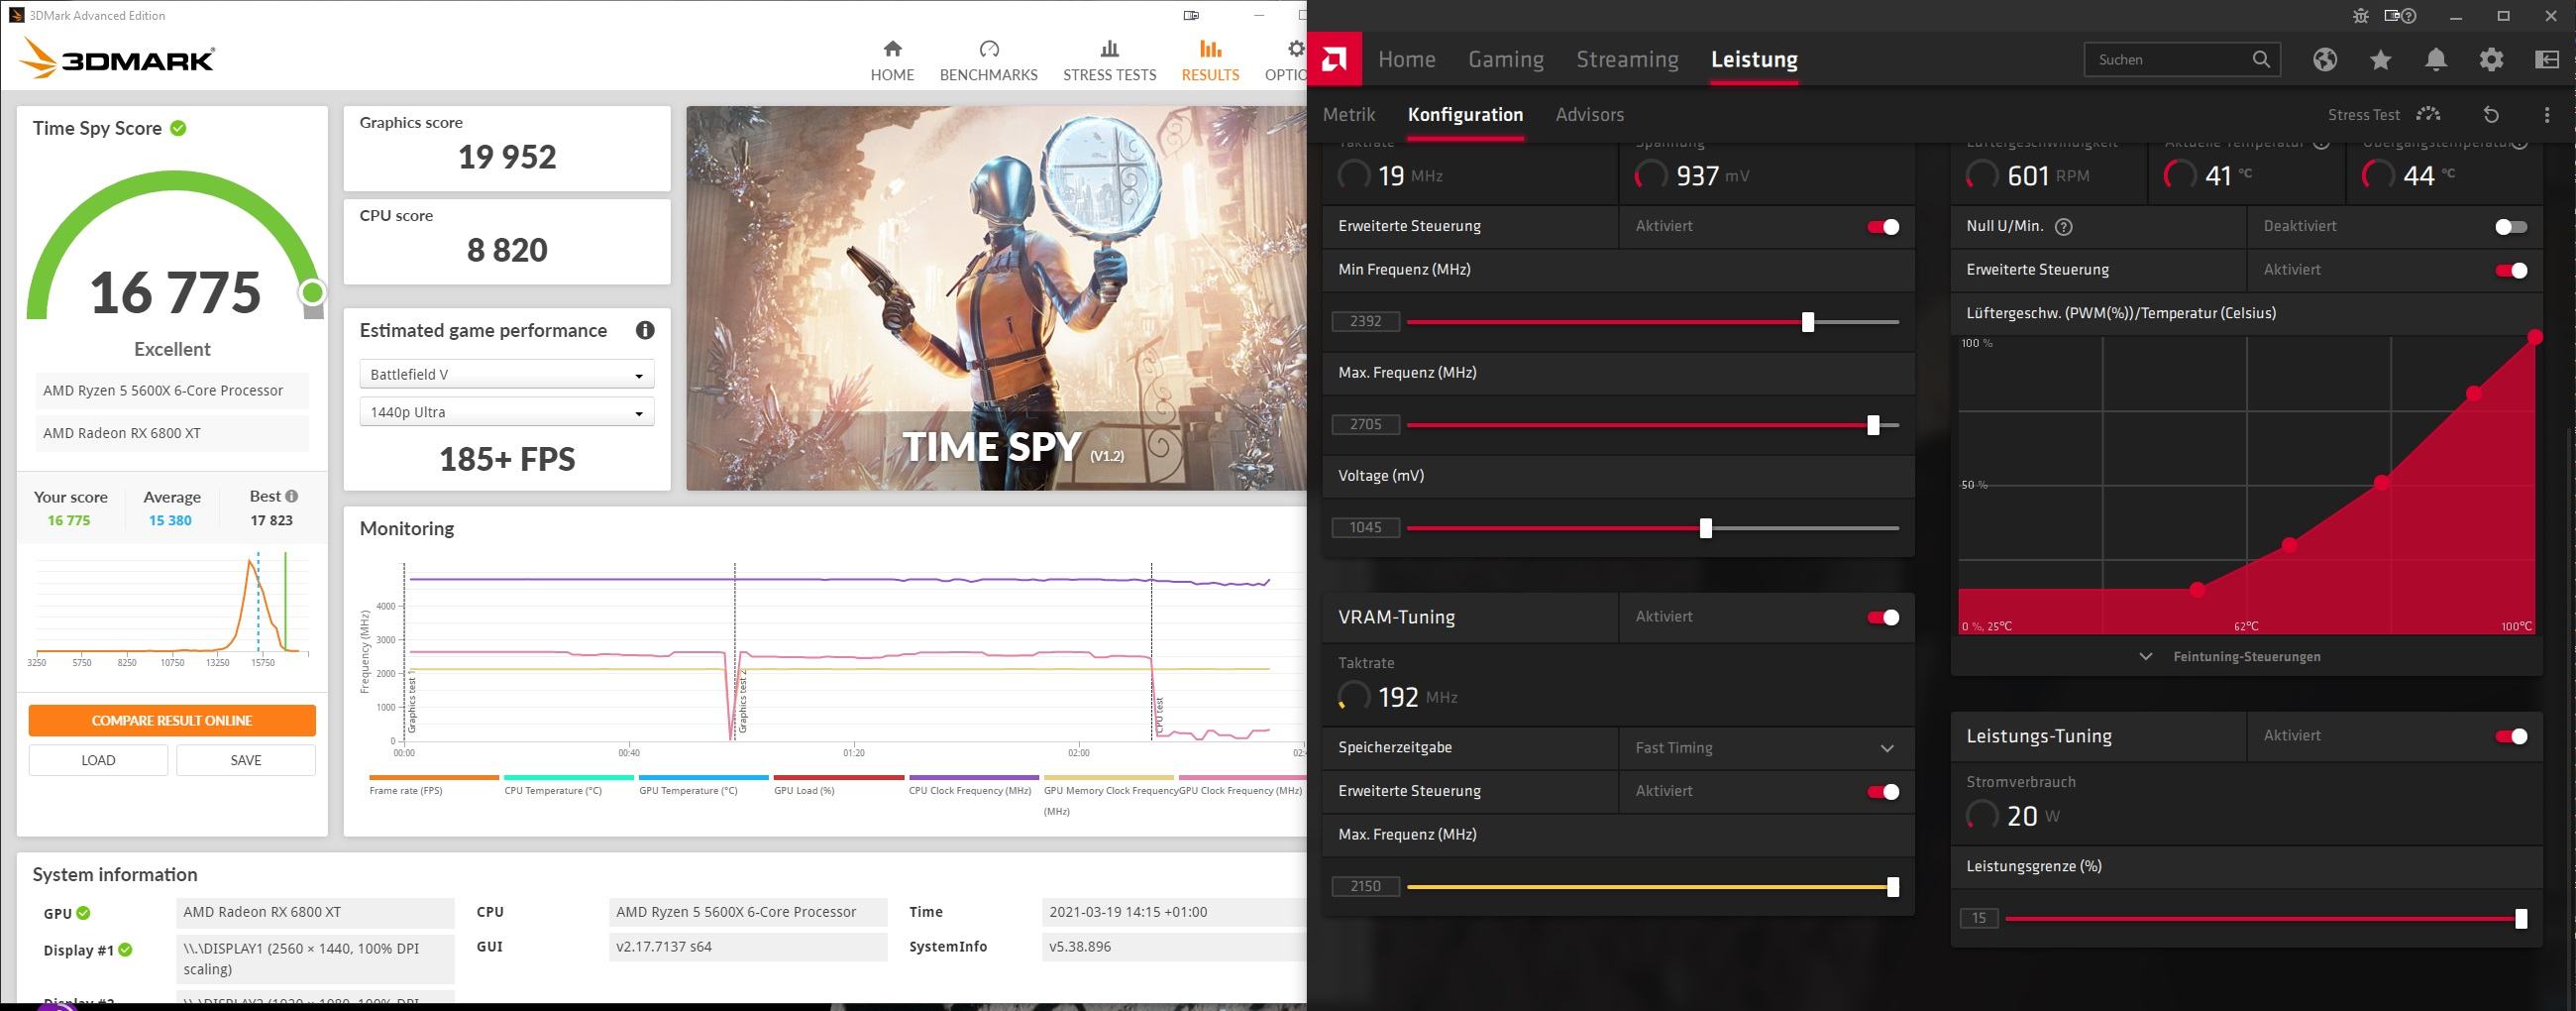Expand Feintuning-Steuerungen section
Screen dimensions: 2576x1011
point(2231,657)
